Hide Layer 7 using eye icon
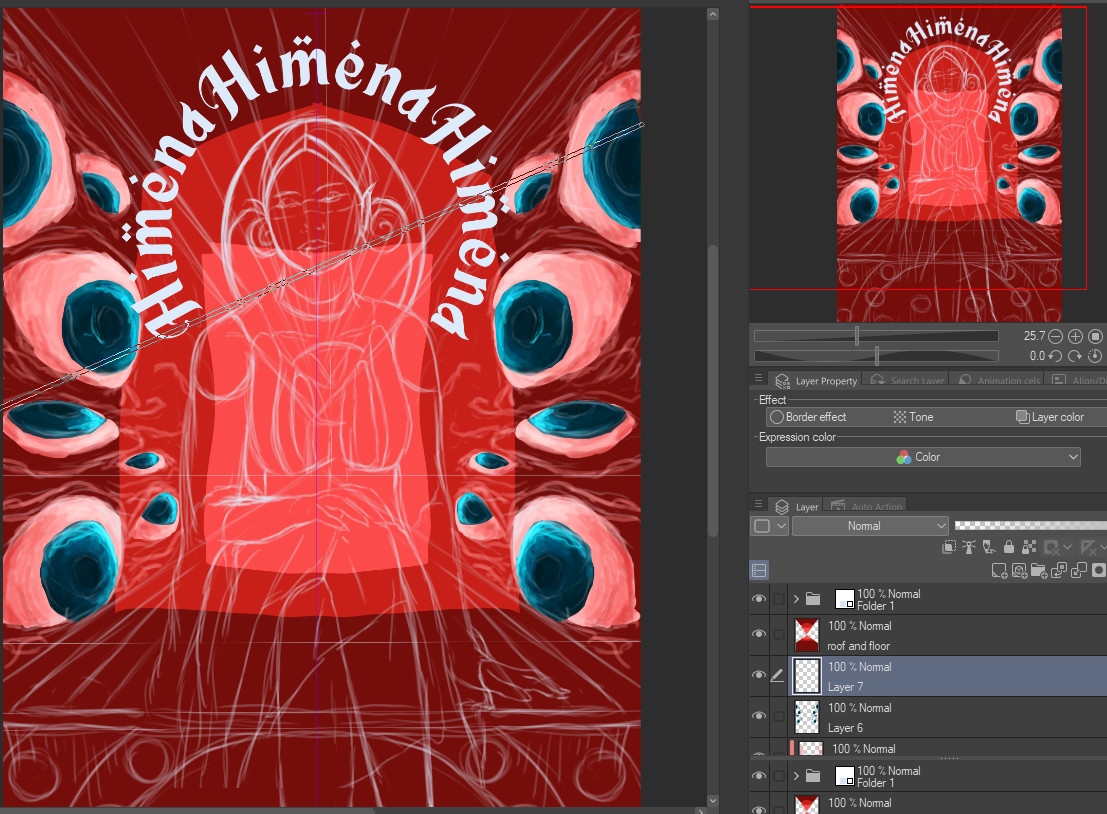 click(x=759, y=675)
